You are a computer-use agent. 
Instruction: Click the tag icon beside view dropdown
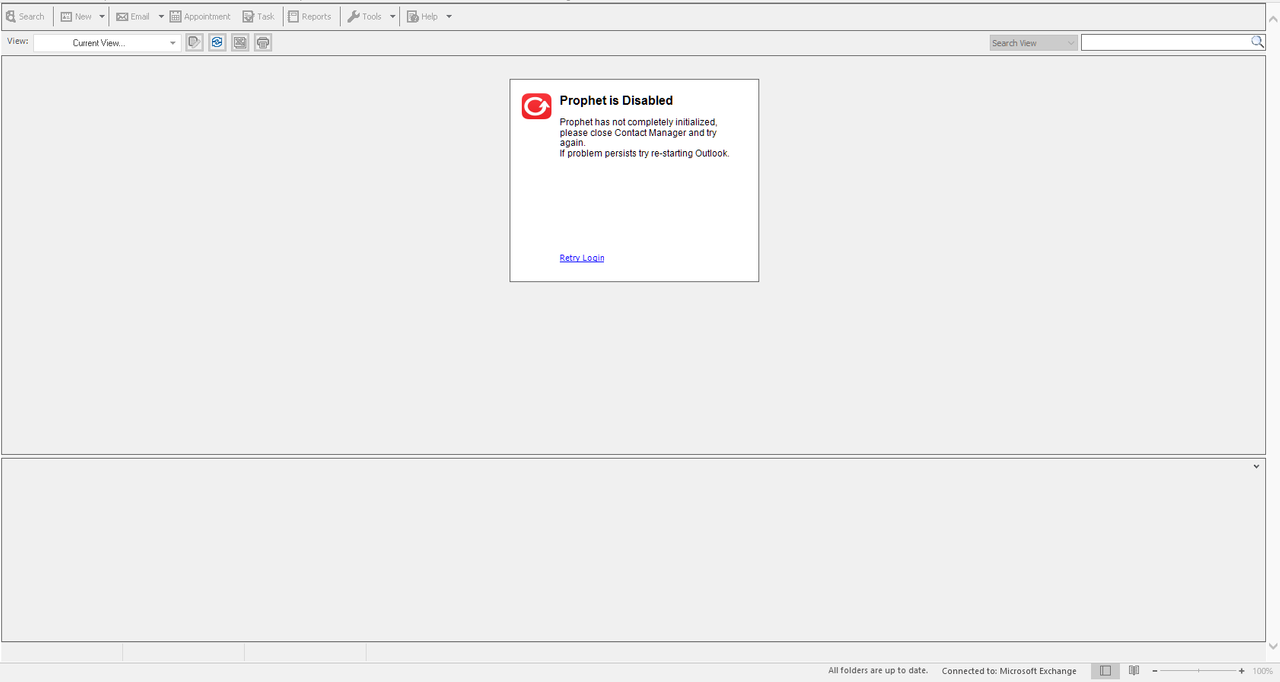194,42
